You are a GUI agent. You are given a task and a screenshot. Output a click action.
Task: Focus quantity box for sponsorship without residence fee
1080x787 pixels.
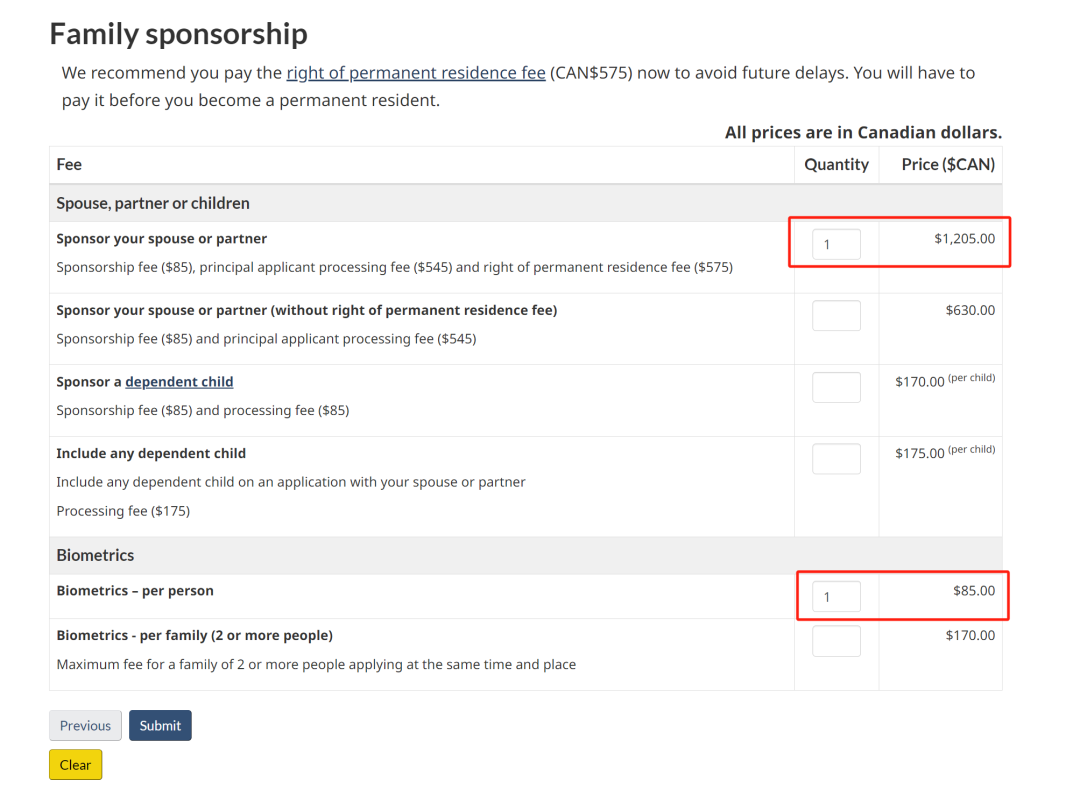836,316
